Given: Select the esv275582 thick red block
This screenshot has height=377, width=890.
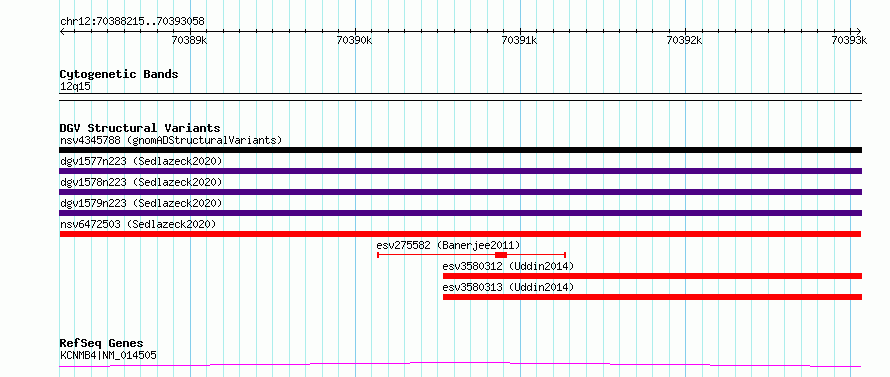Looking at the screenshot, I should [501, 255].
